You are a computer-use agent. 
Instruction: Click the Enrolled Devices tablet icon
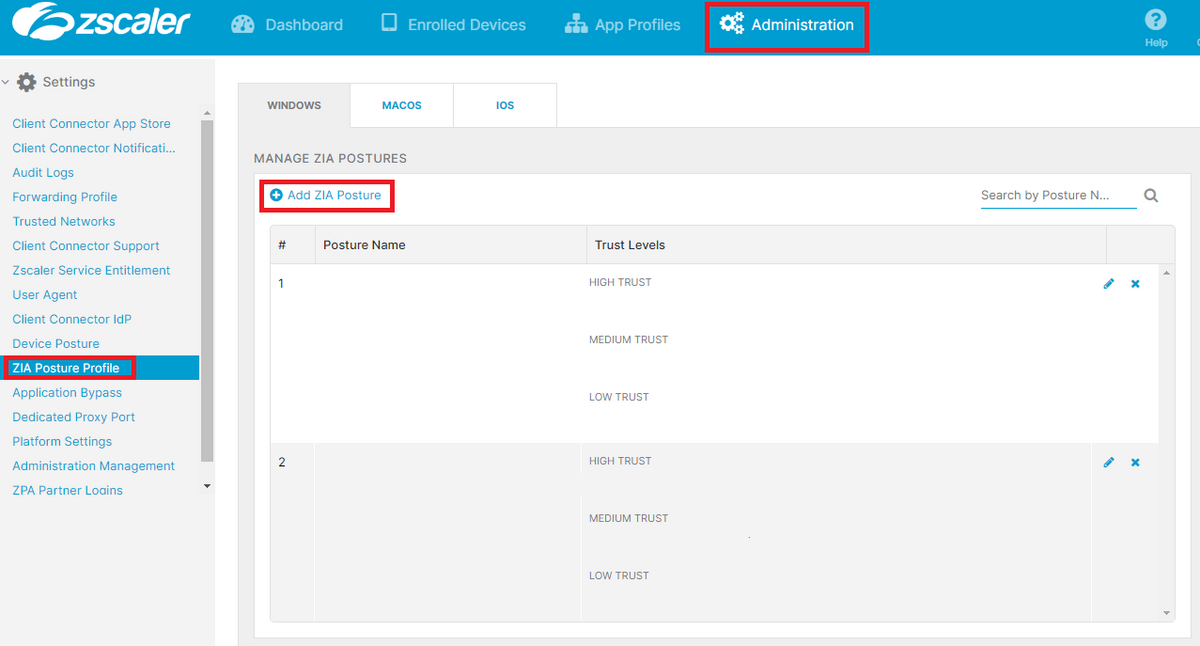pos(389,23)
